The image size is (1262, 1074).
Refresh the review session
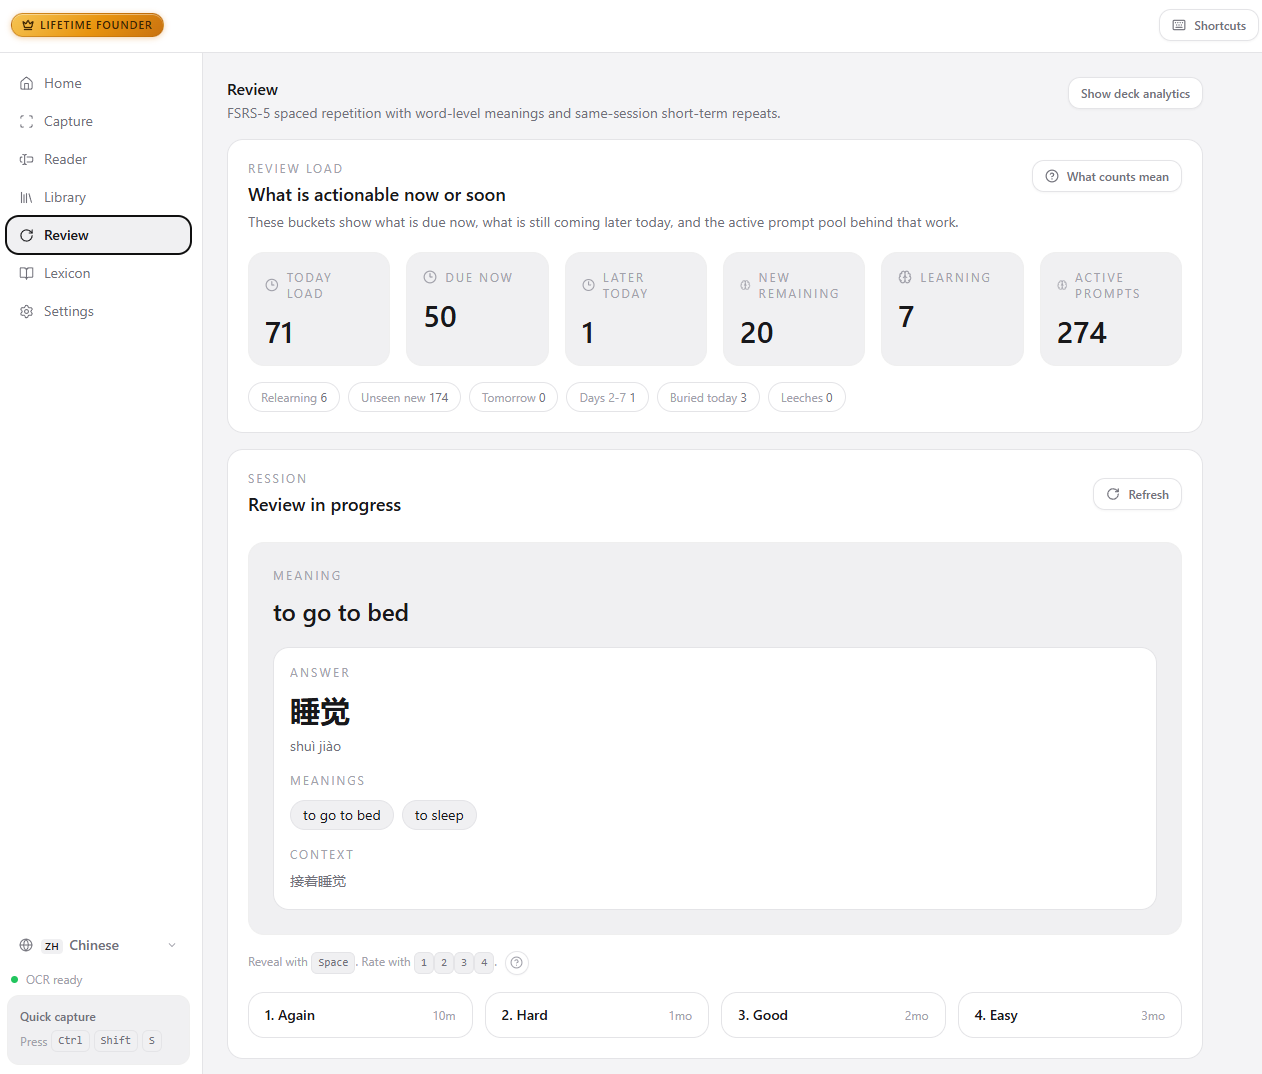(1137, 494)
